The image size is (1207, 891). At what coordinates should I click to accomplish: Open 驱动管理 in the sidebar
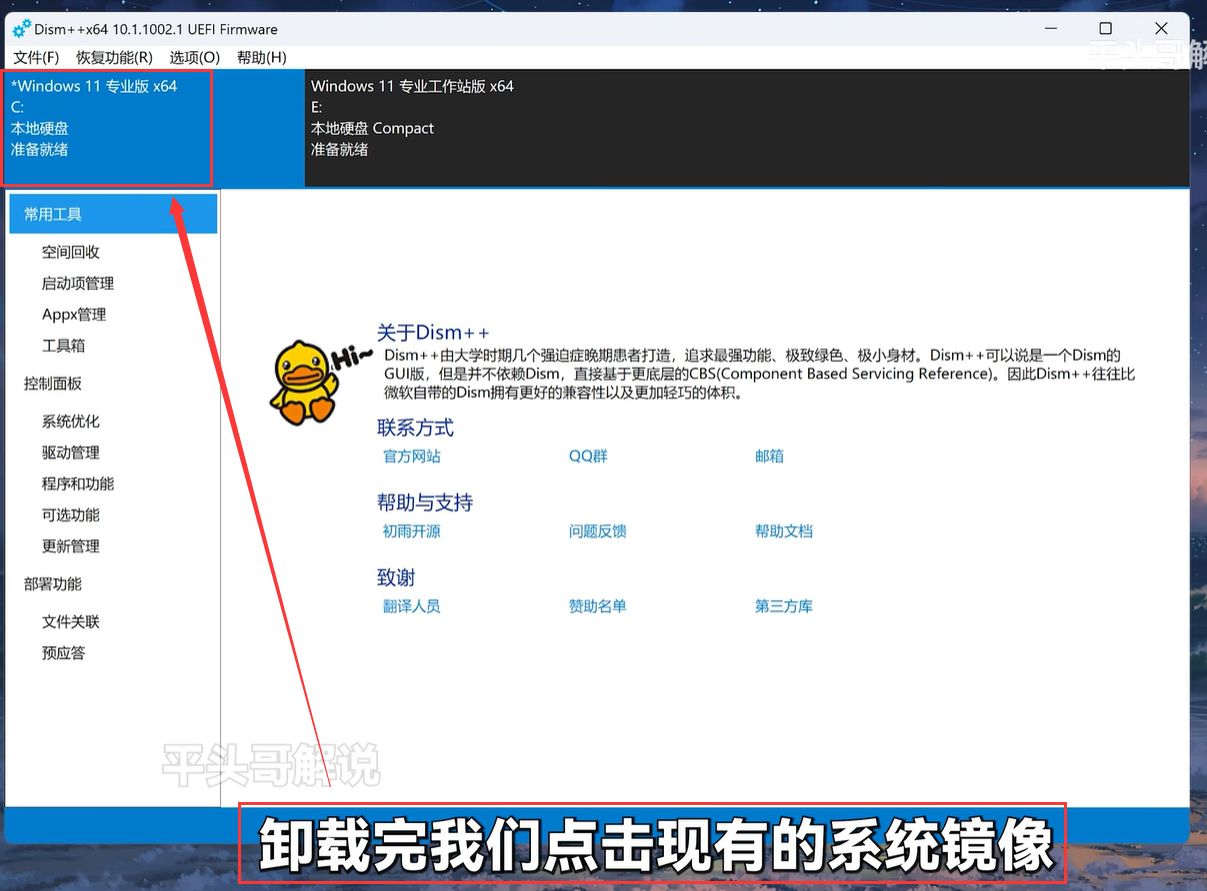[71, 452]
